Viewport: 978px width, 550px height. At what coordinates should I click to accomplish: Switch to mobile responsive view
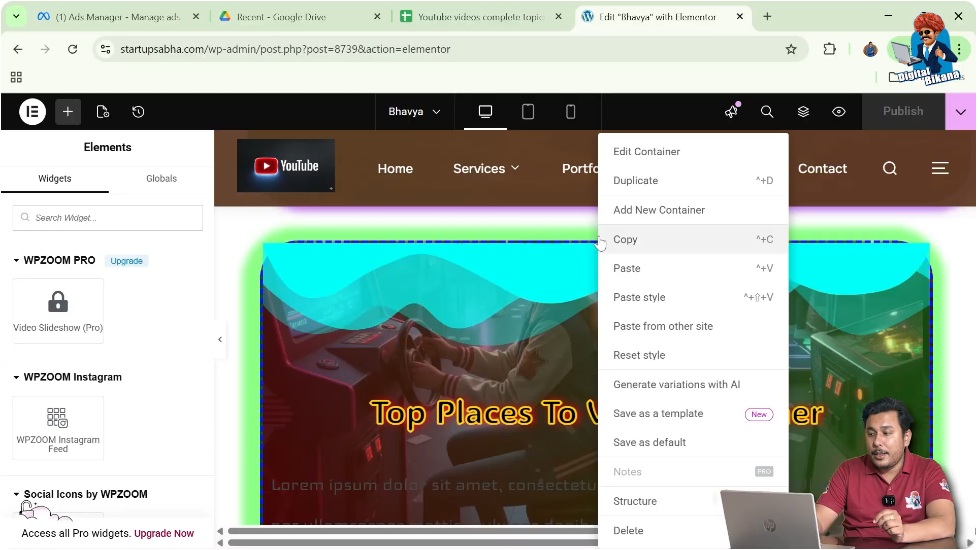tap(570, 112)
